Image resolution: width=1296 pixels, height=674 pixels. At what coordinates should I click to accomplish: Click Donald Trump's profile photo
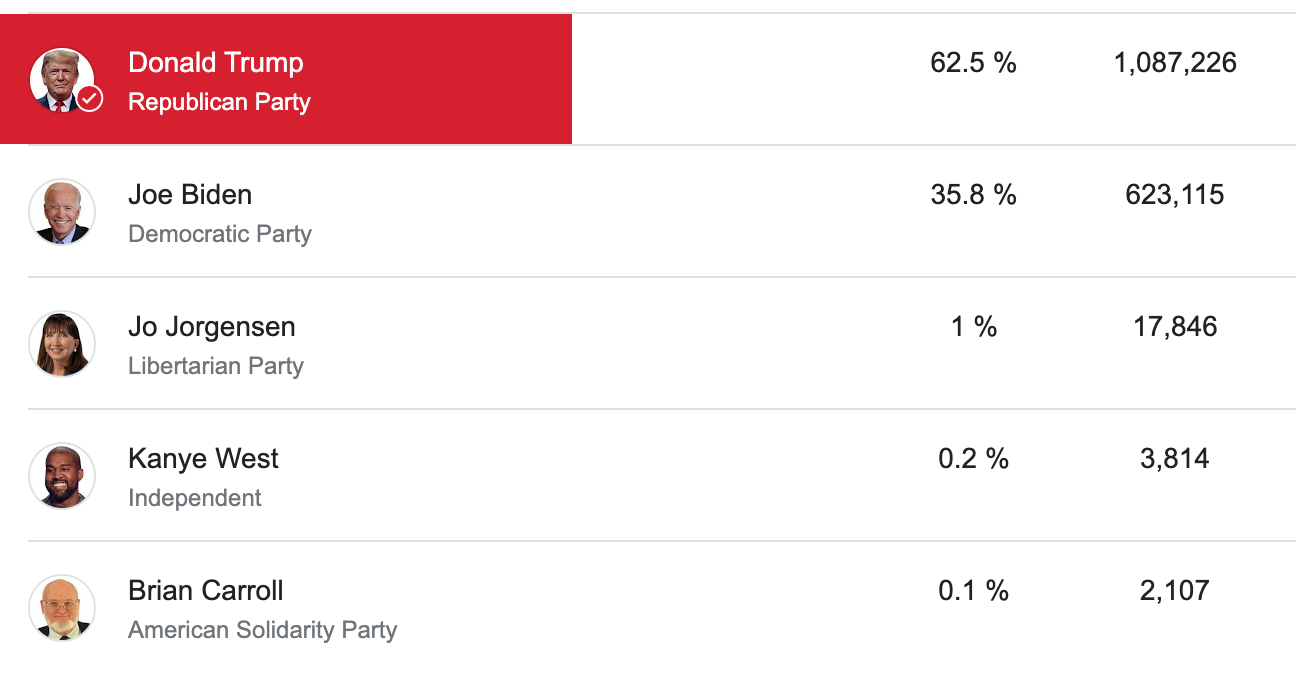tap(59, 78)
